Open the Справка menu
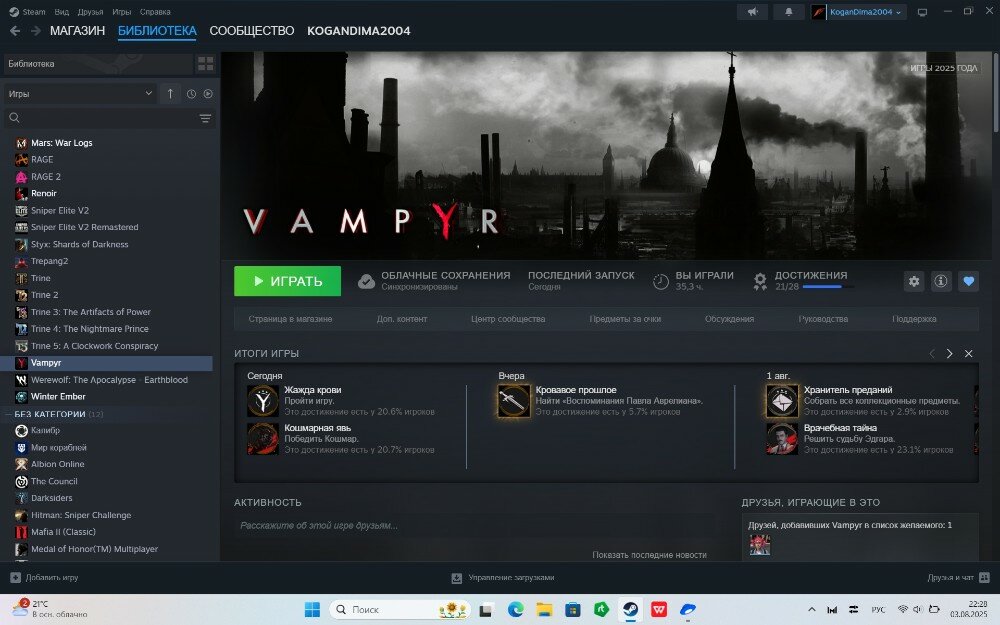Viewport: 1000px width, 625px height. (x=154, y=11)
